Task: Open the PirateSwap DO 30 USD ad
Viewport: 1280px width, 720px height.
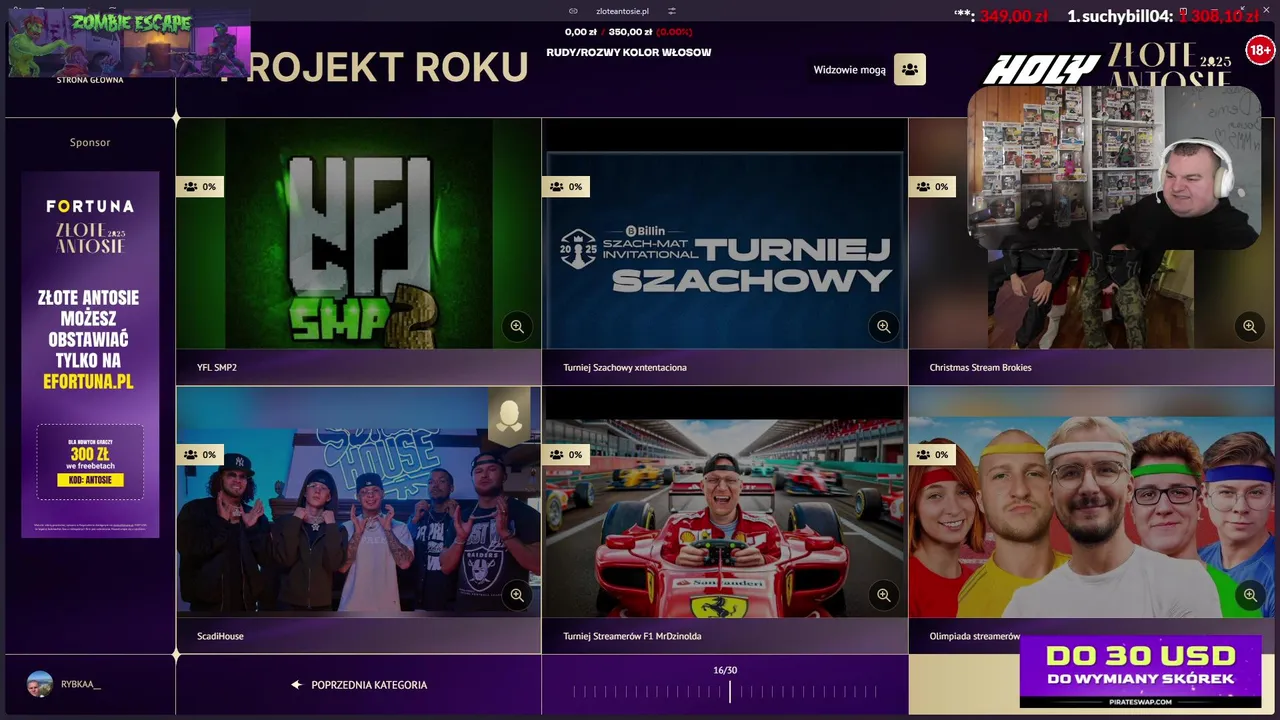Action: click(x=1140, y=672)
